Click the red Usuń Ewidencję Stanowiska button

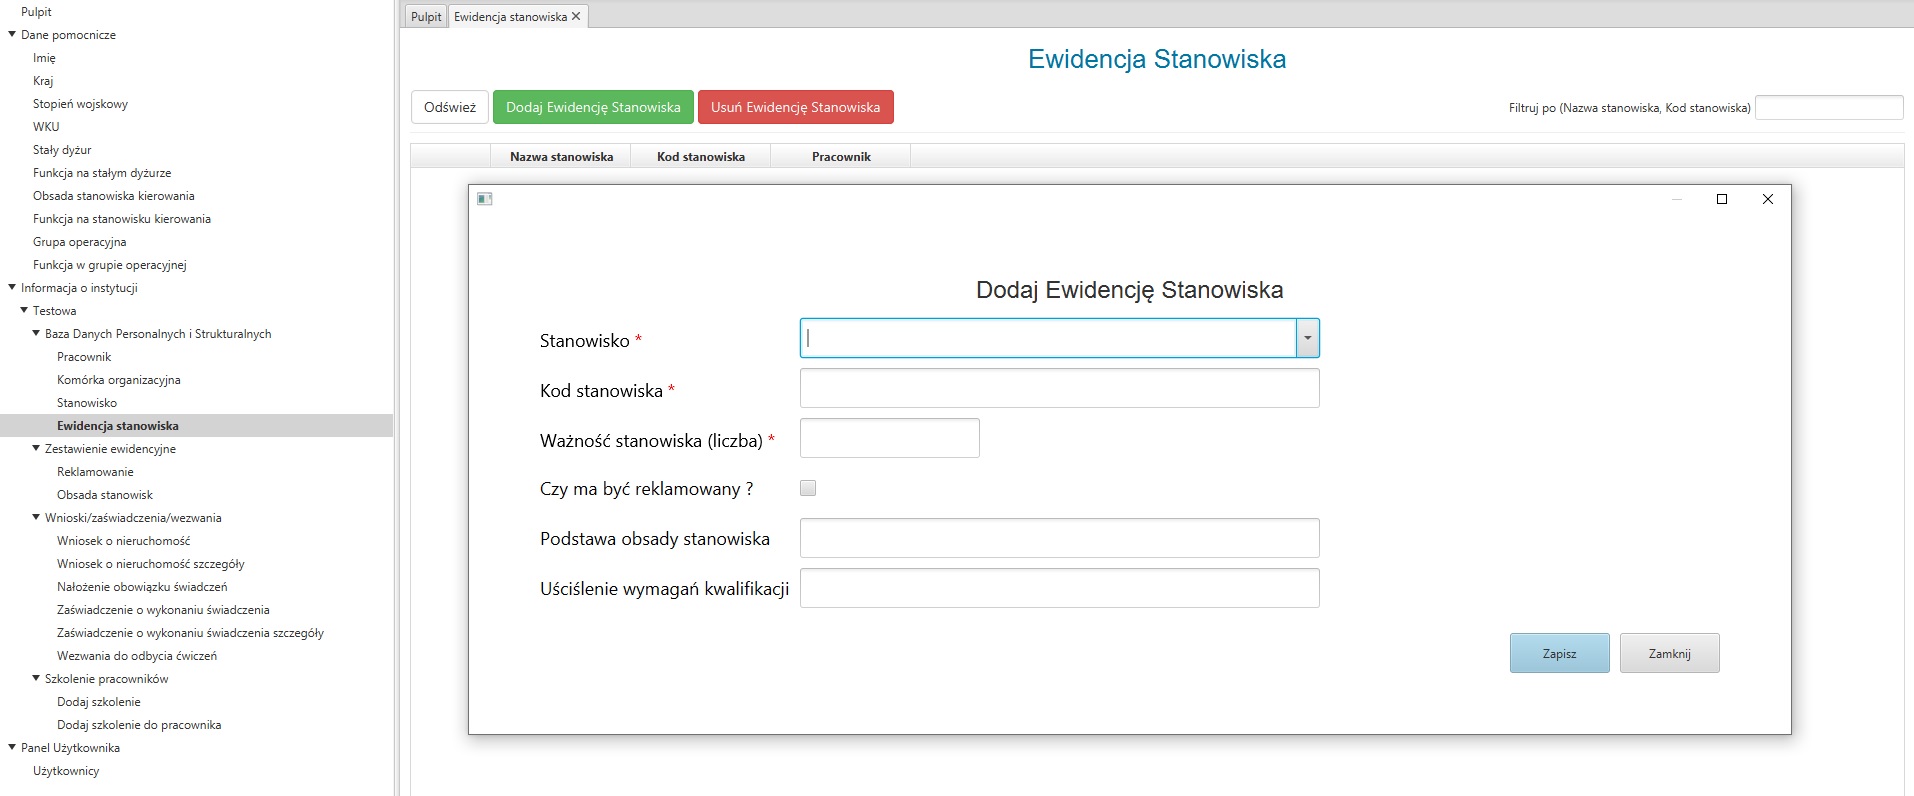pyautogui.click(x=795, y=107)
